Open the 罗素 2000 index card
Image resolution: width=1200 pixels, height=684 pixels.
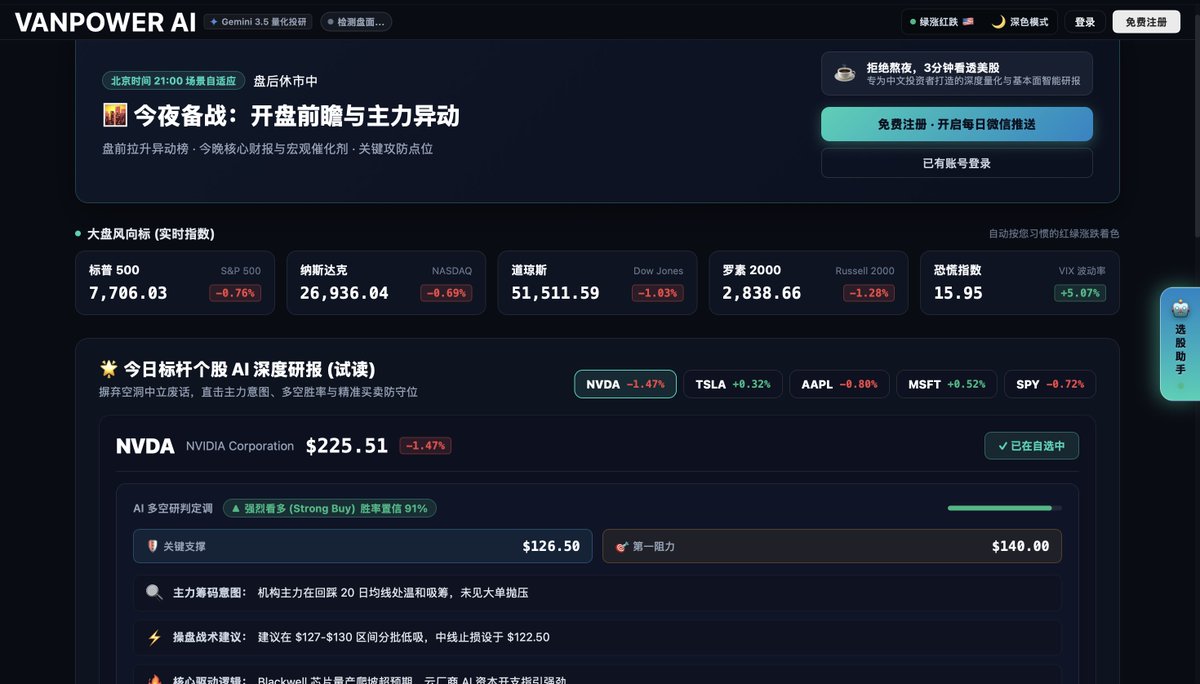(809, 283)
